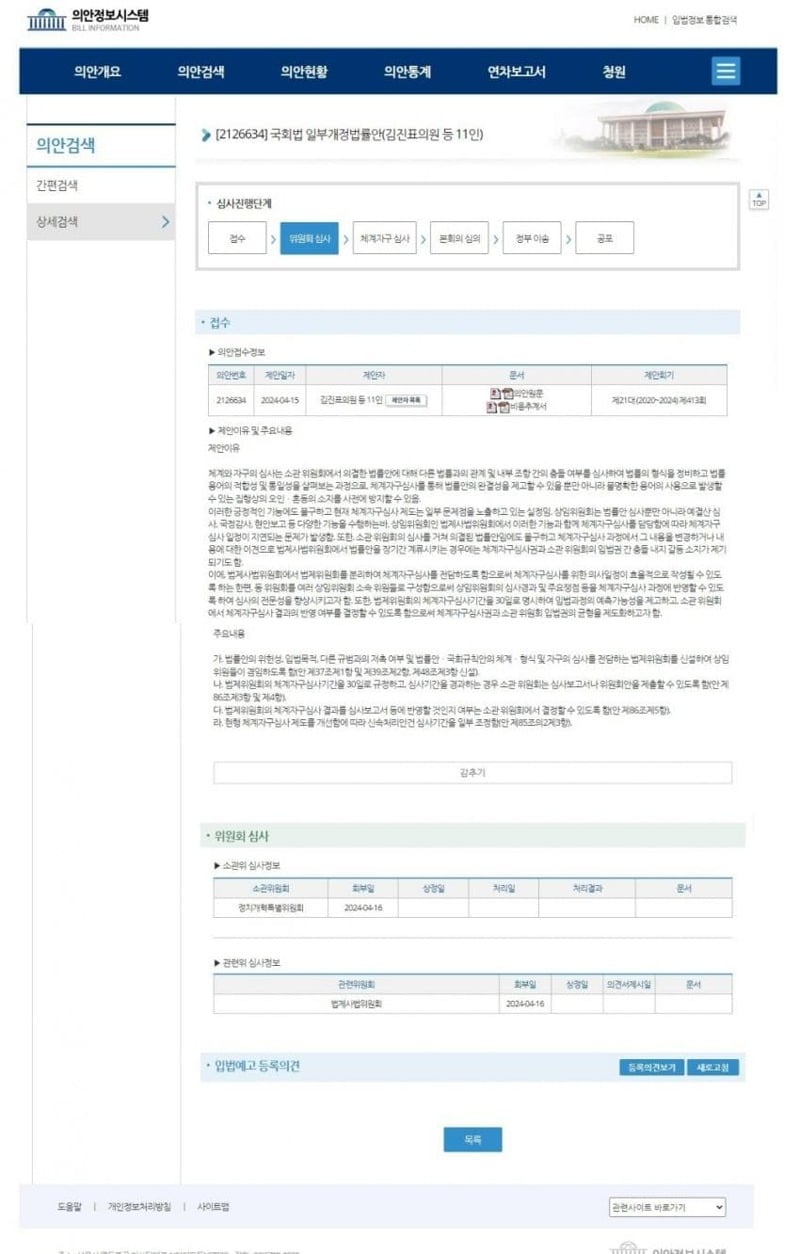Select 접수 progress stage

237,239
